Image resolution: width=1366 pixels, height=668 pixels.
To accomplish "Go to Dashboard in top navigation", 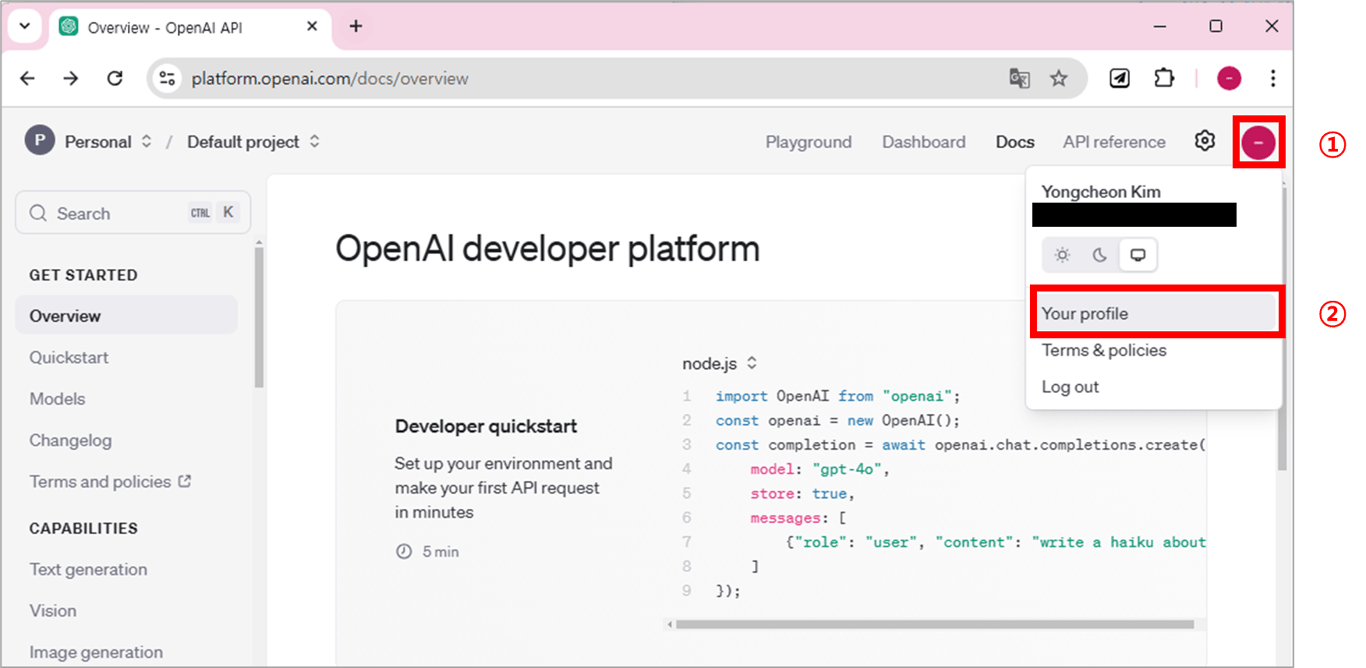I will (924, 142).
